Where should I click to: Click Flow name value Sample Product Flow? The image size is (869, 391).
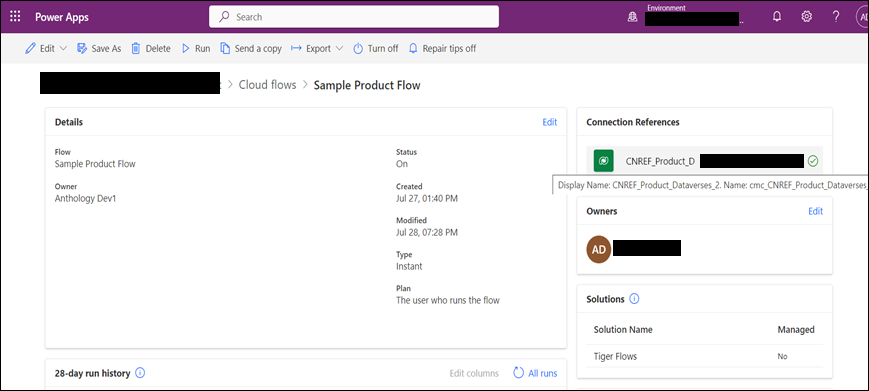click(95, 164)
